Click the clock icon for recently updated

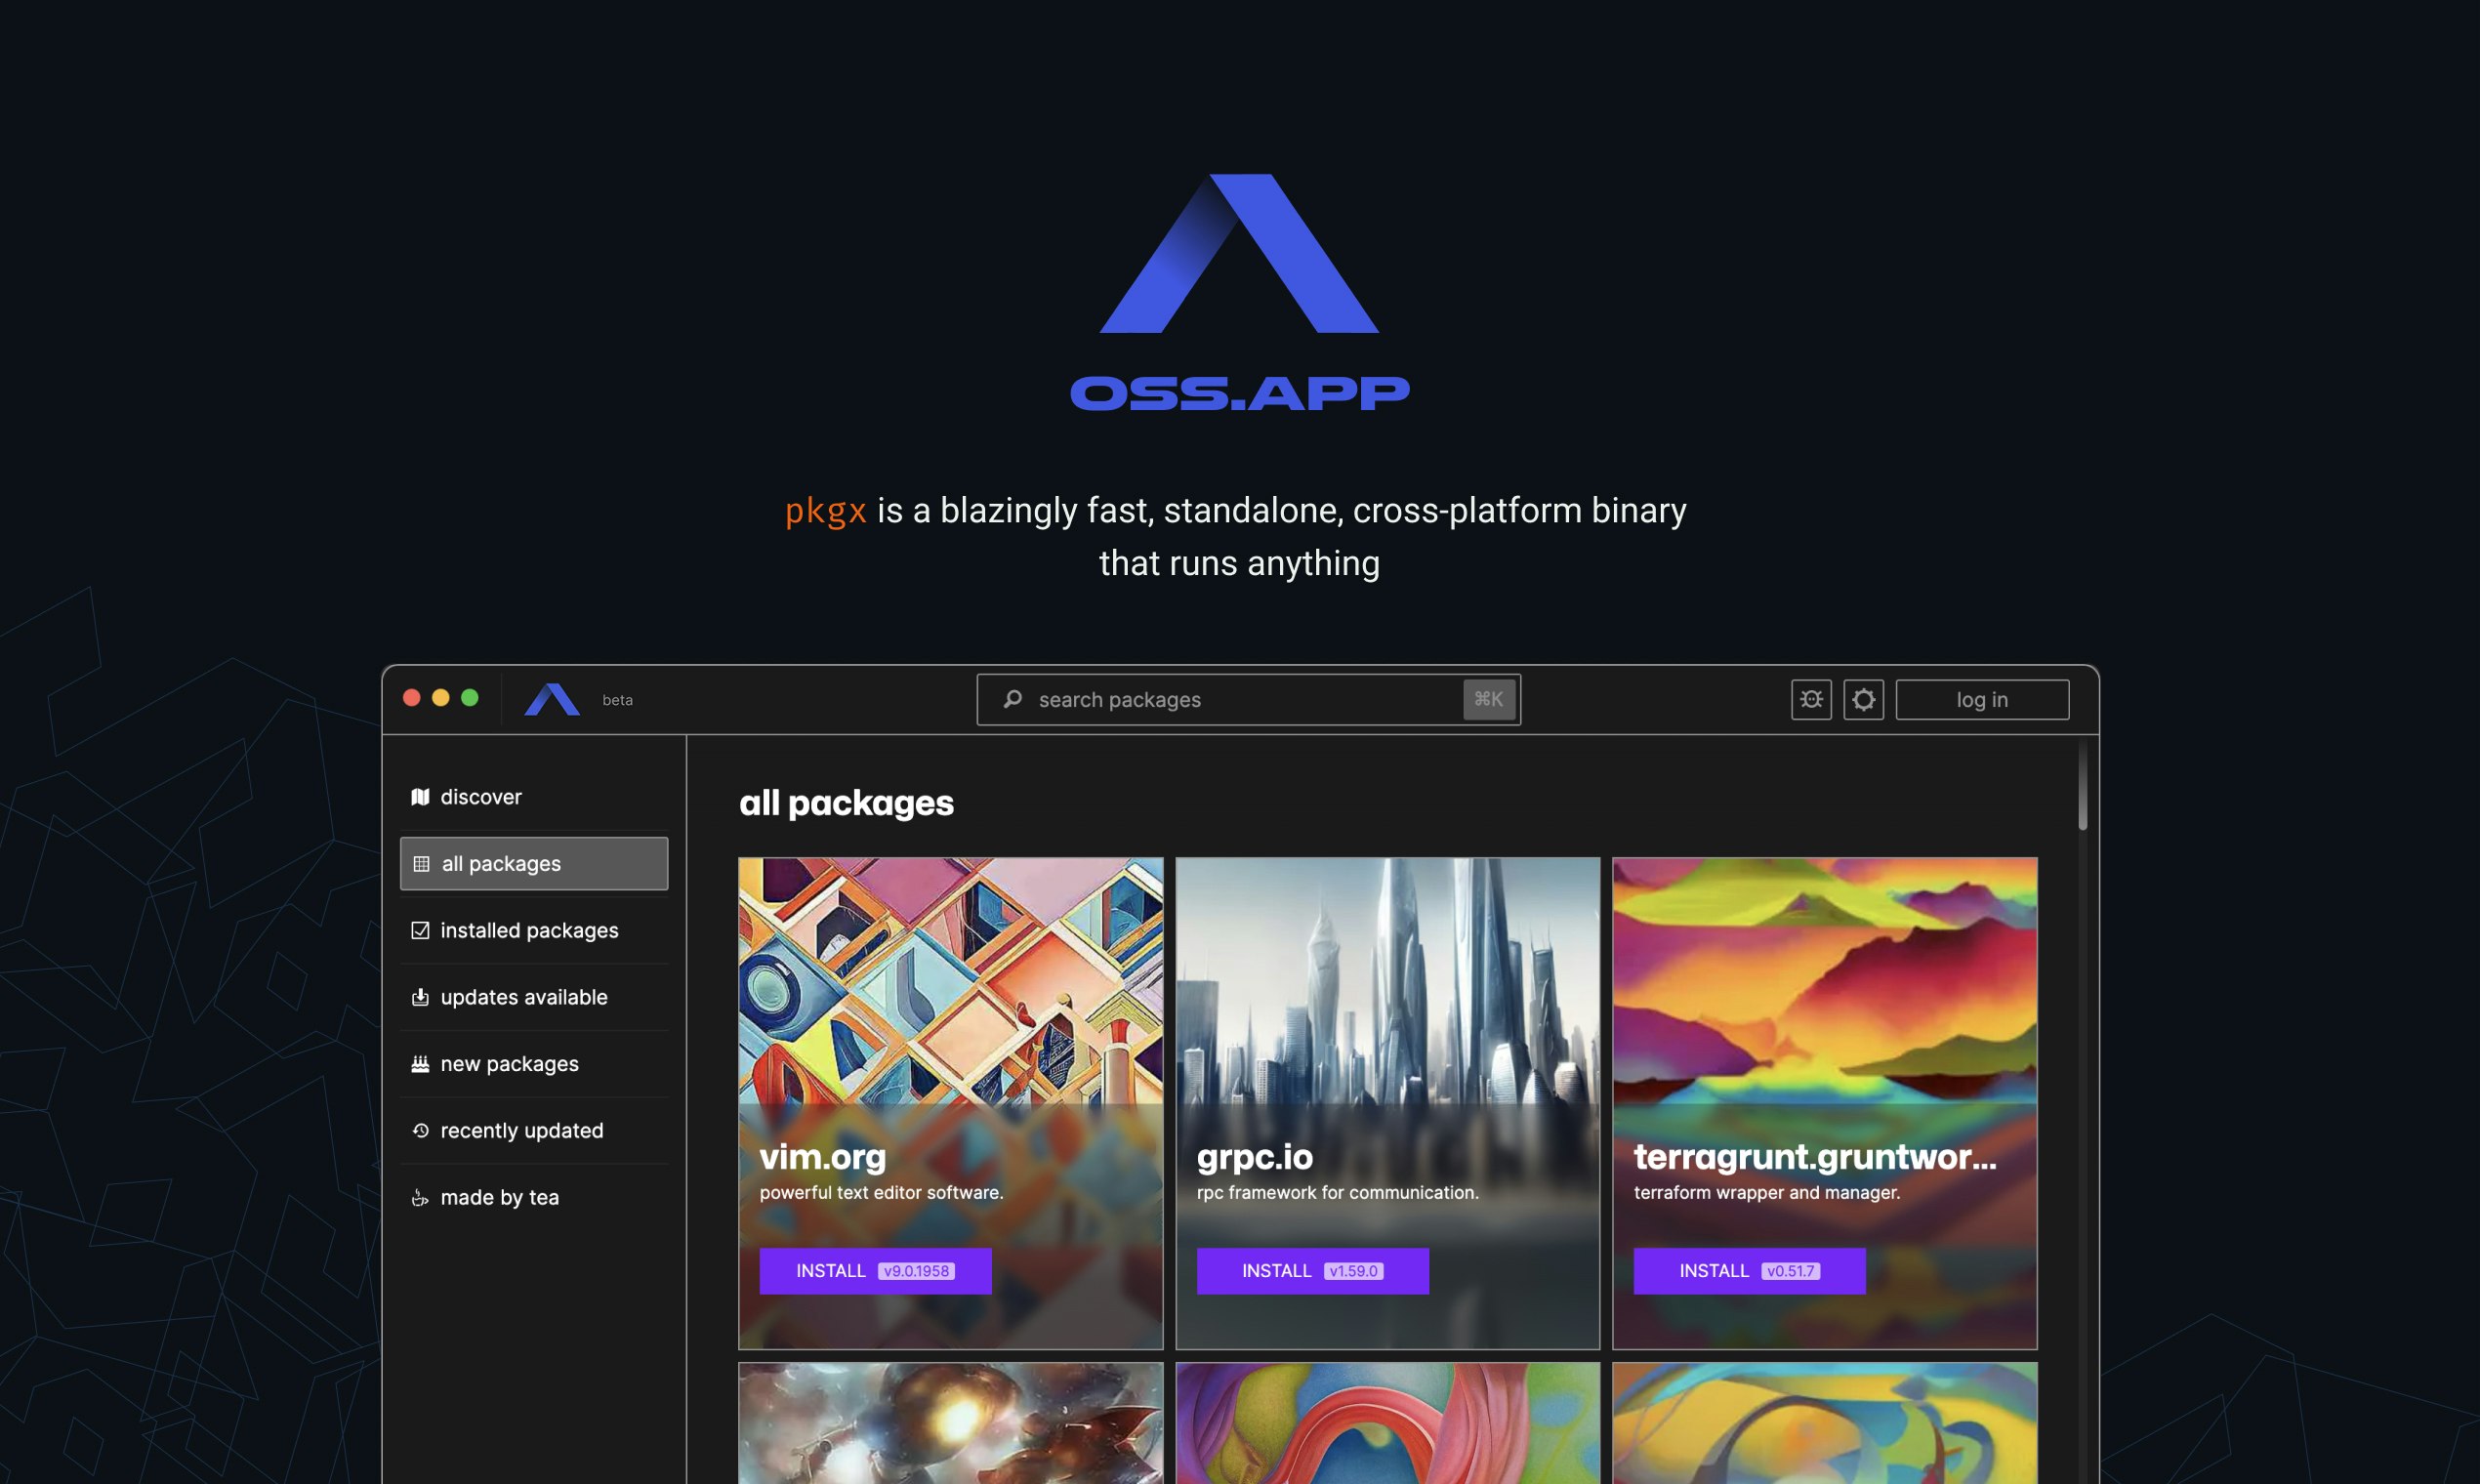pyautogui.click(x=420, y=1130)
